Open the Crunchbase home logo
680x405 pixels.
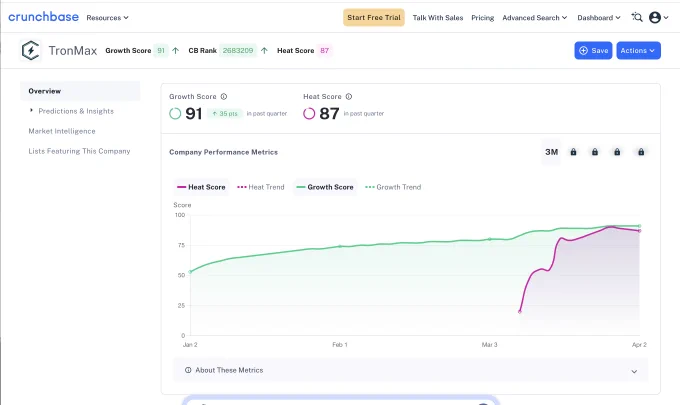[43, 17]
